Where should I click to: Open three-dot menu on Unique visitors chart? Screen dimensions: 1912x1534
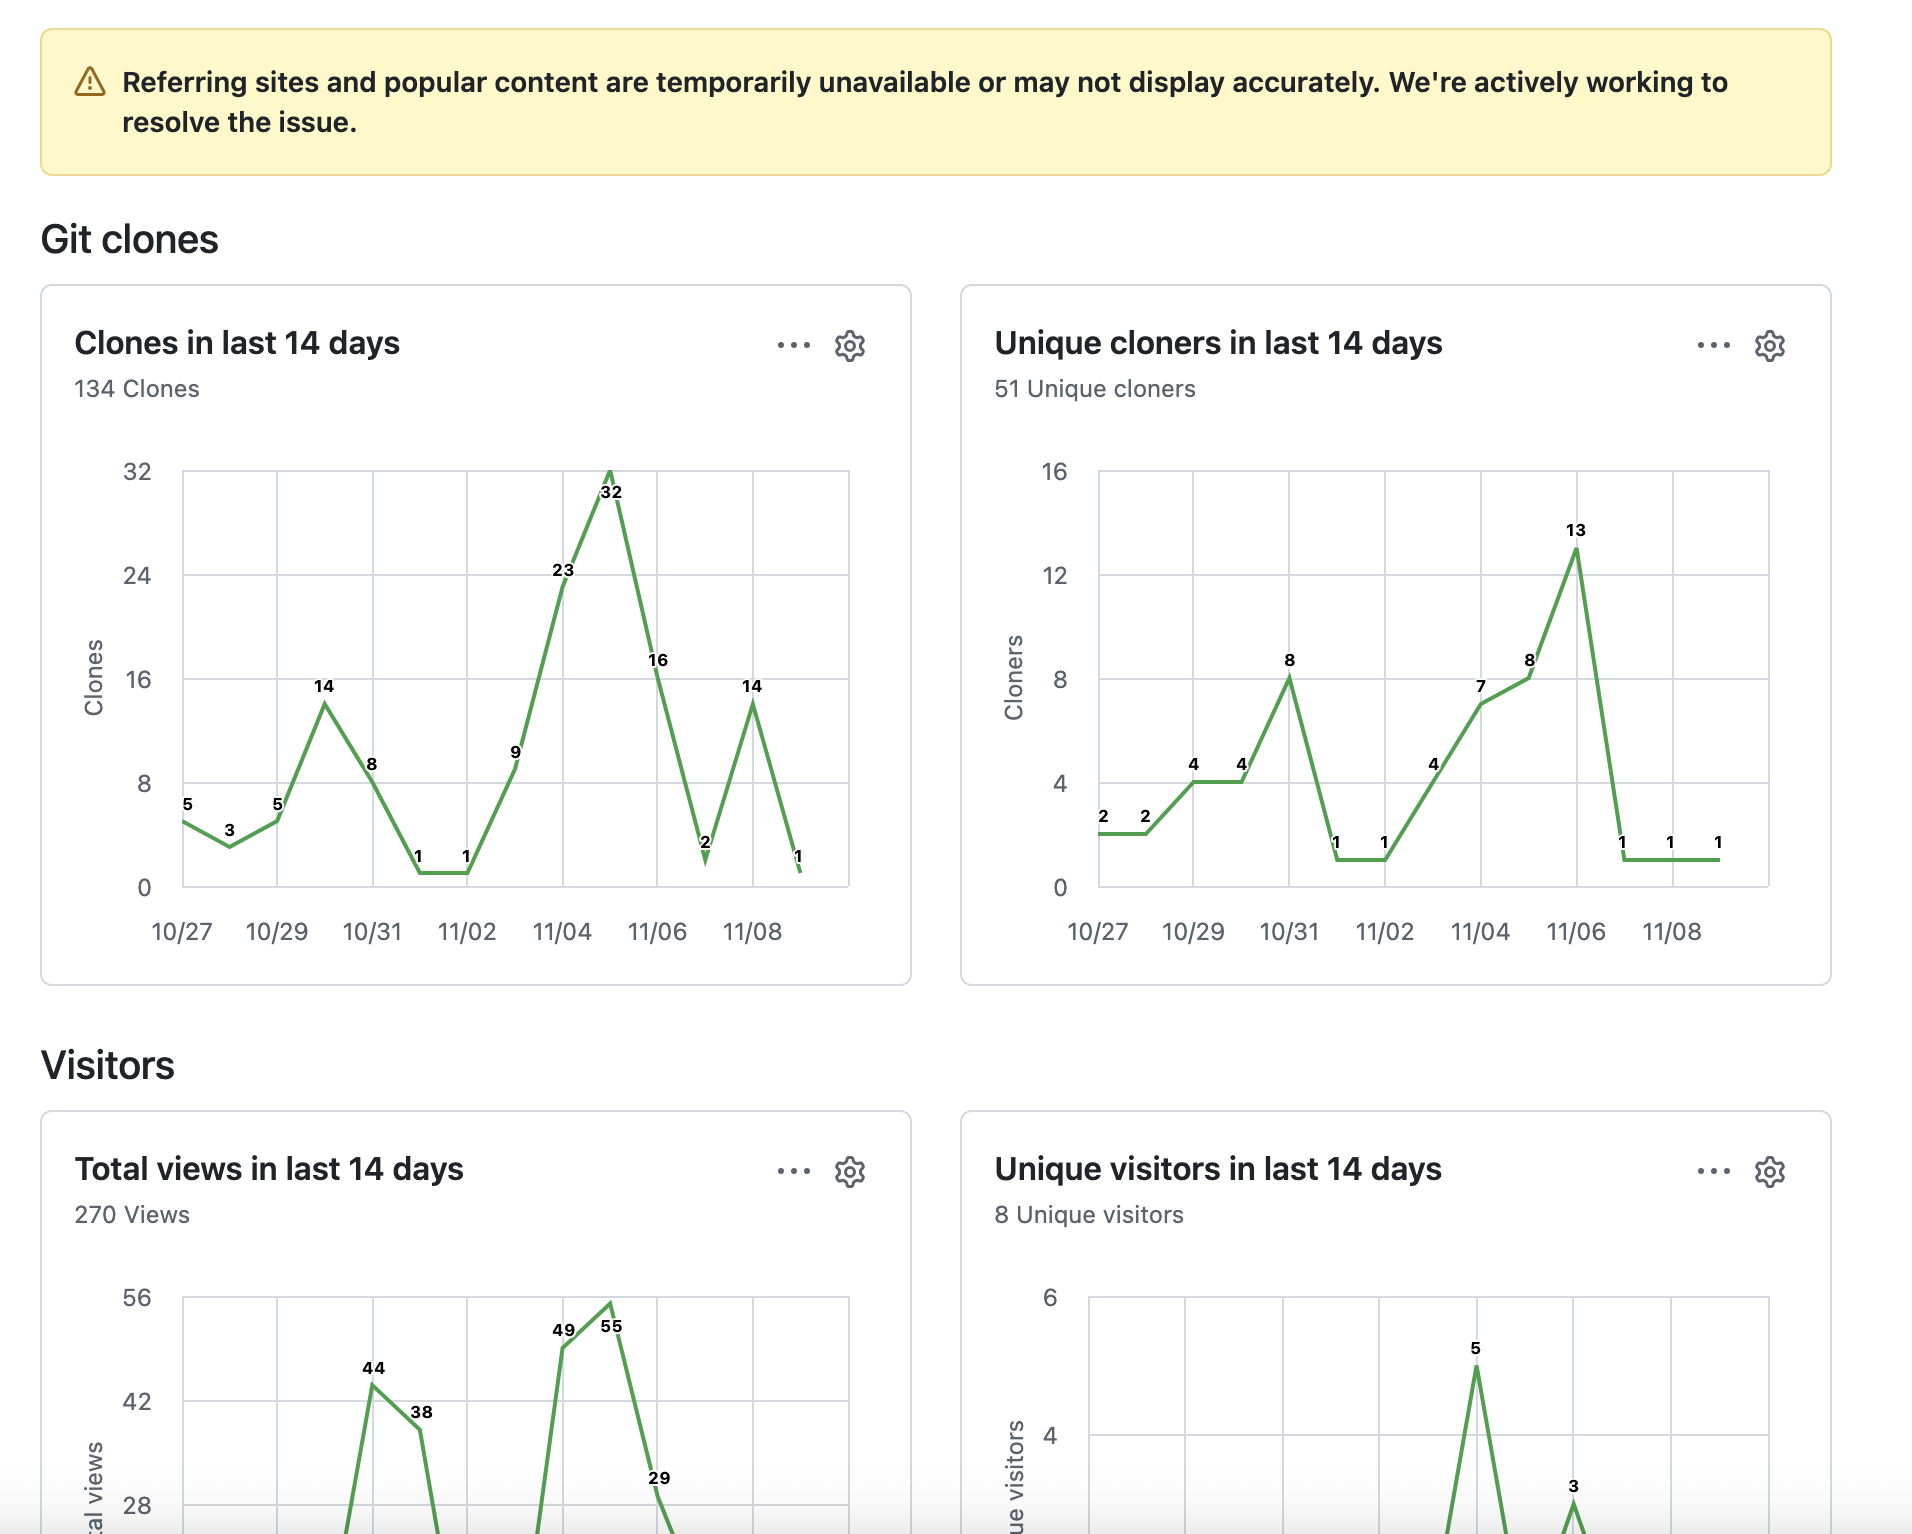point(1713,1172)
